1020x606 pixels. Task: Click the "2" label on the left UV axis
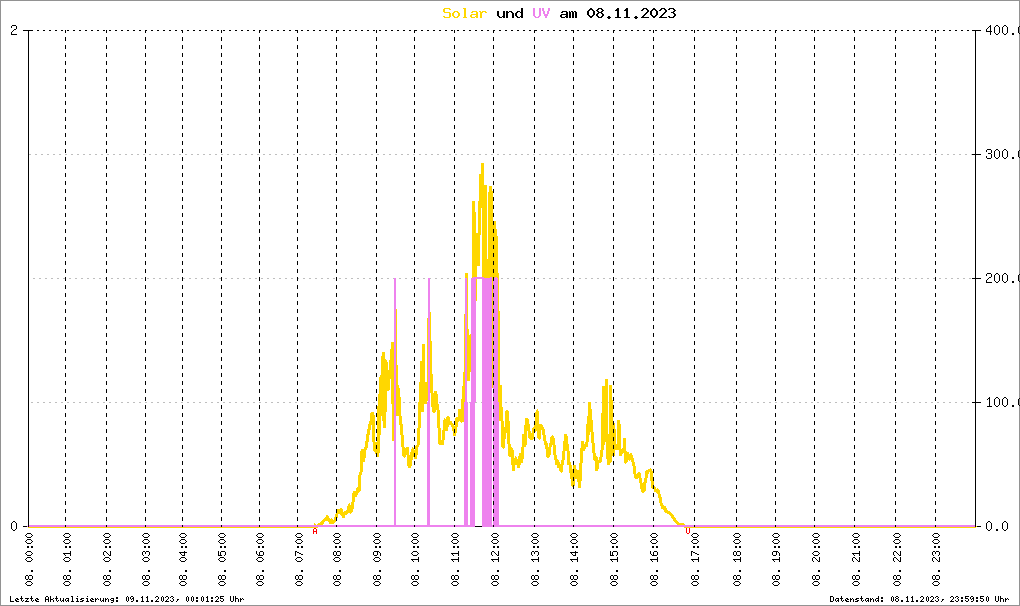click(x=14, y=31)
